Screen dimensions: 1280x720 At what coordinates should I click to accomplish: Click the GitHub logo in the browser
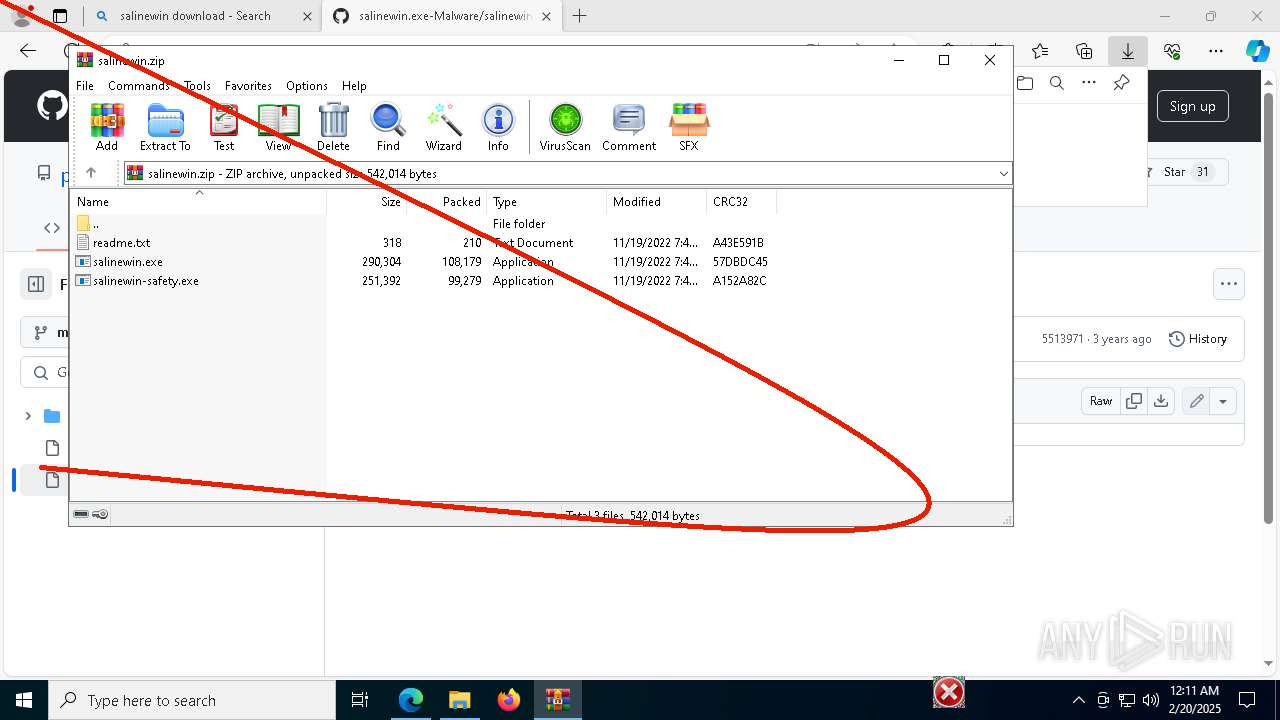[x=52, y=106]
